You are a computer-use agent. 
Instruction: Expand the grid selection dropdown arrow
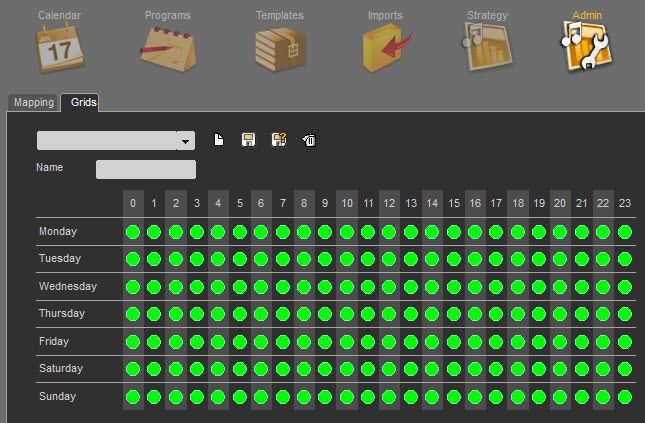coord(186,142)
